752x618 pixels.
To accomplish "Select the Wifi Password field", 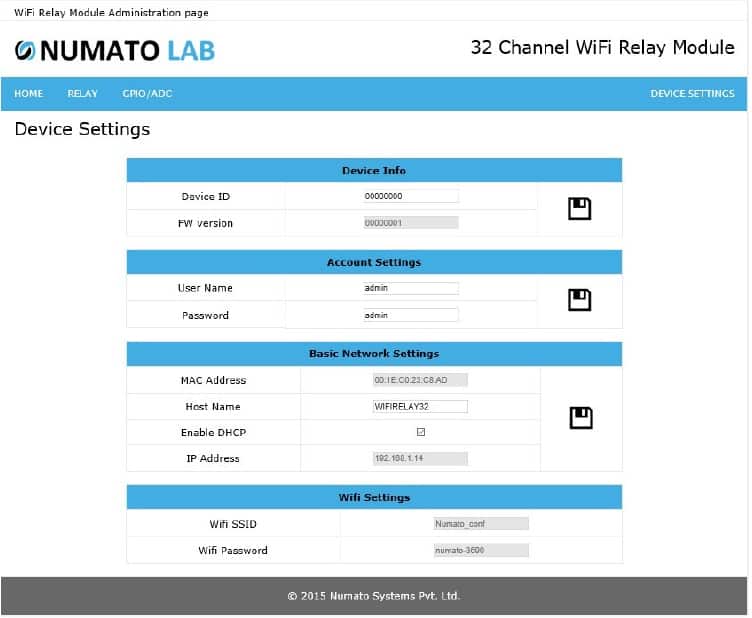I will click(x=480, y=550).
